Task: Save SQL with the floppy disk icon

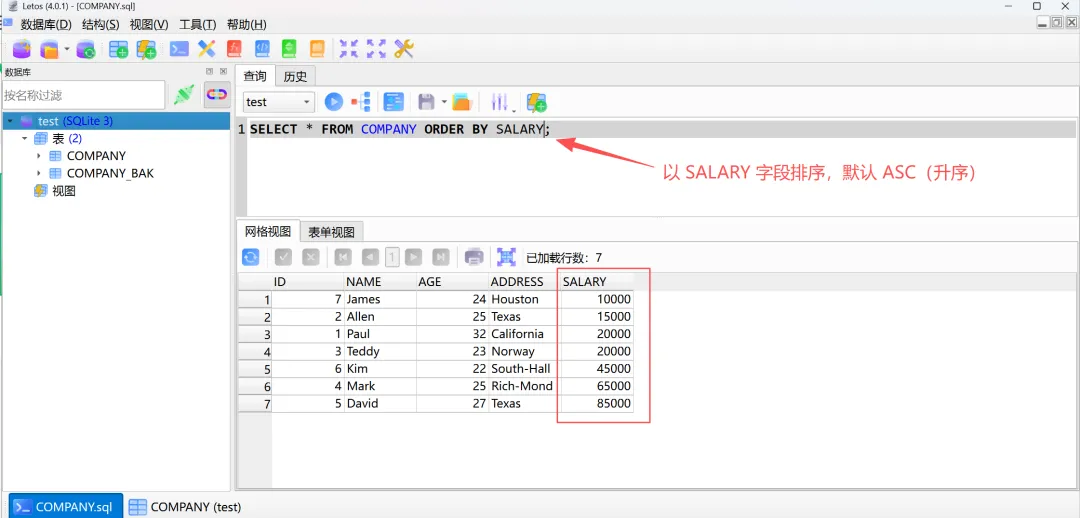Action: [427, 102]
